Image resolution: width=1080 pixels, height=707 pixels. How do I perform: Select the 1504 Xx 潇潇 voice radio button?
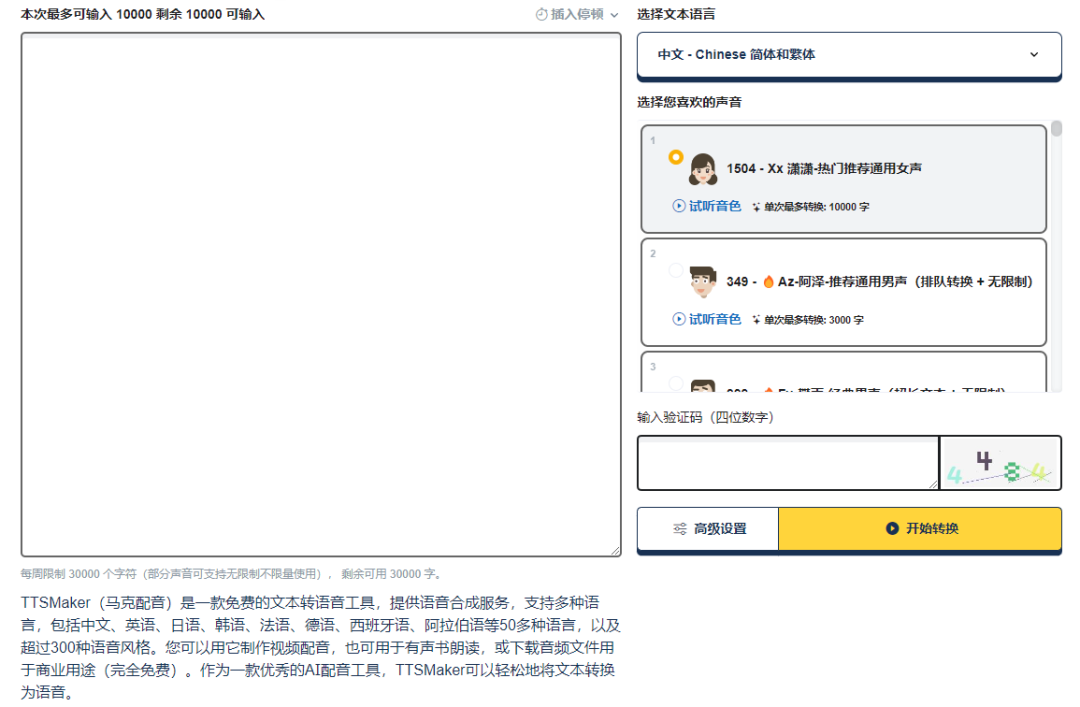[x=676, y=157]
